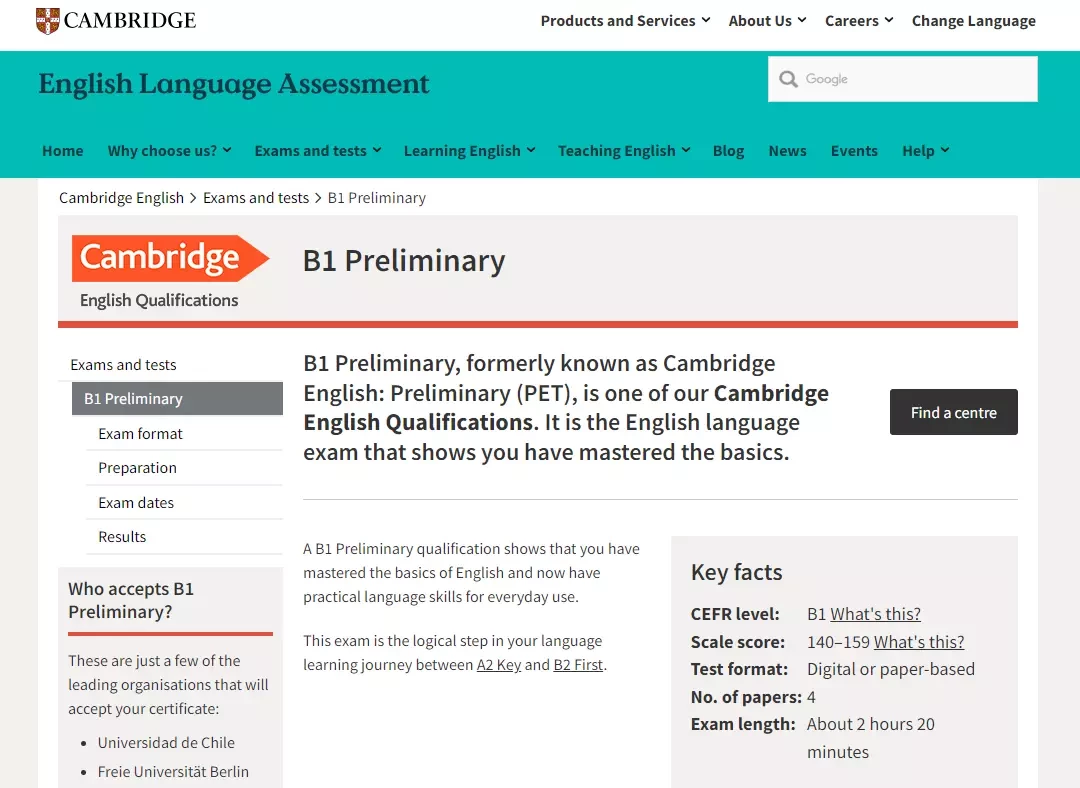Follow the A2 Key link
The image size is (1080, 788).
pyautogui.click(x=499, y=665)
